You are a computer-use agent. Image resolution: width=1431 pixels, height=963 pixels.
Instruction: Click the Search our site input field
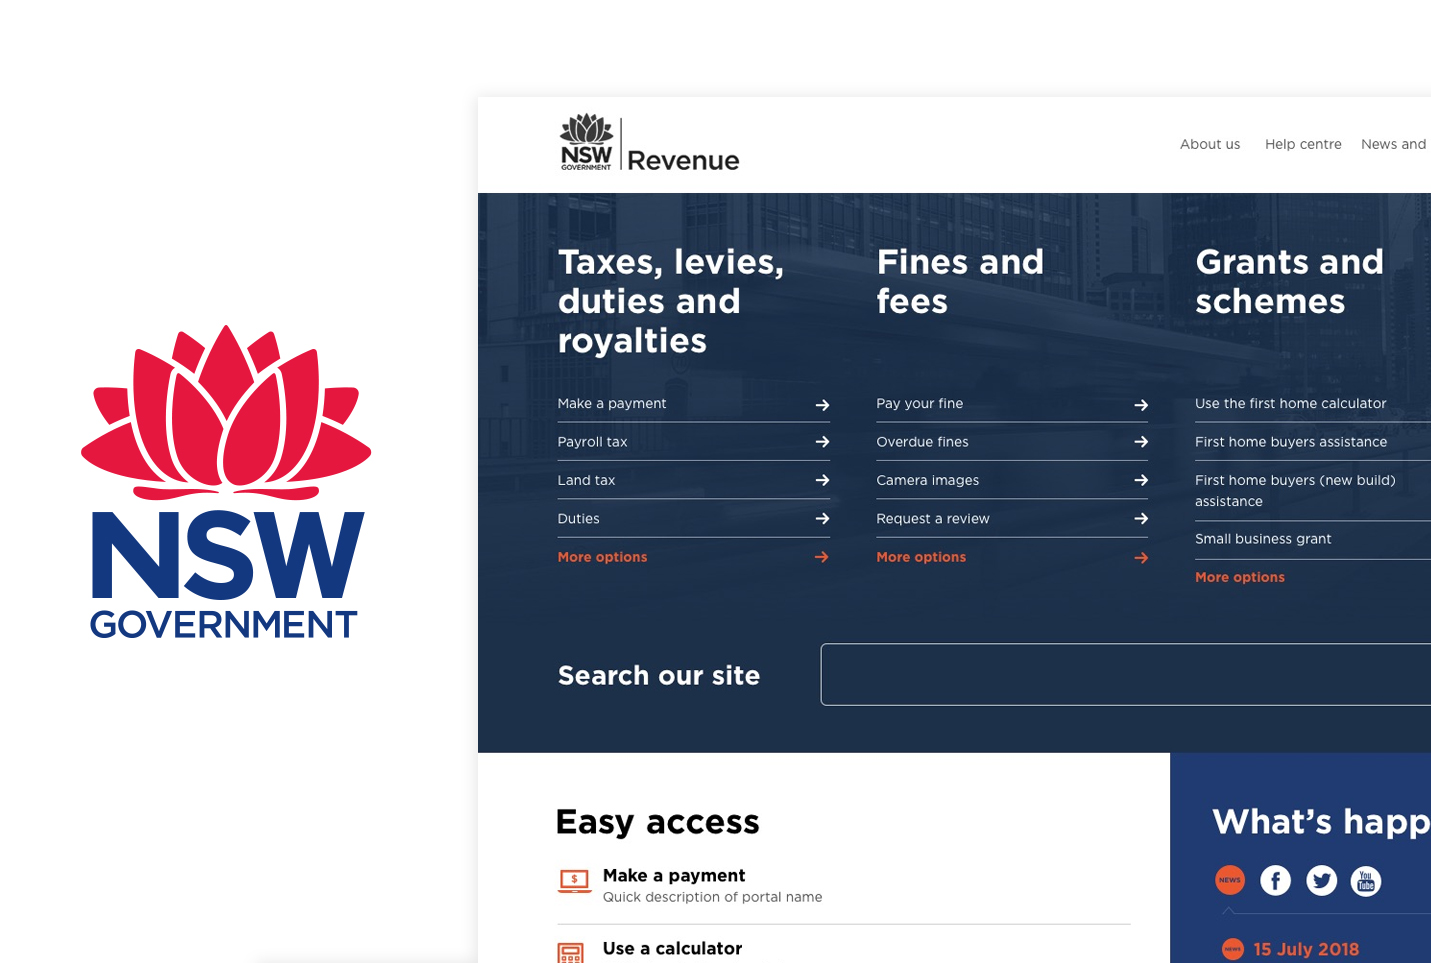(x=1126, y=675)
